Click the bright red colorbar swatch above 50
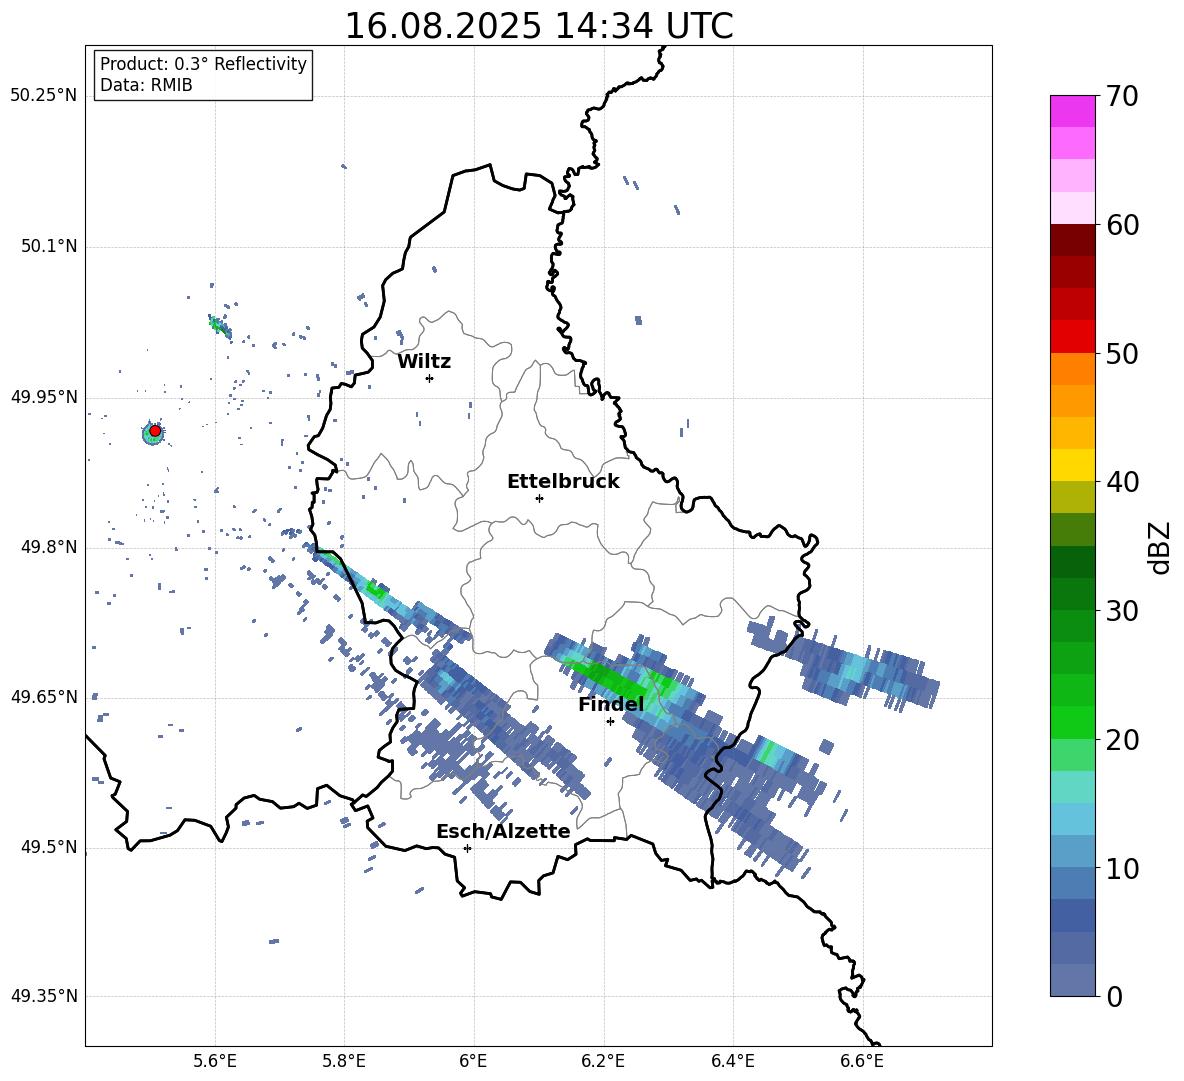 (1072, 337)
